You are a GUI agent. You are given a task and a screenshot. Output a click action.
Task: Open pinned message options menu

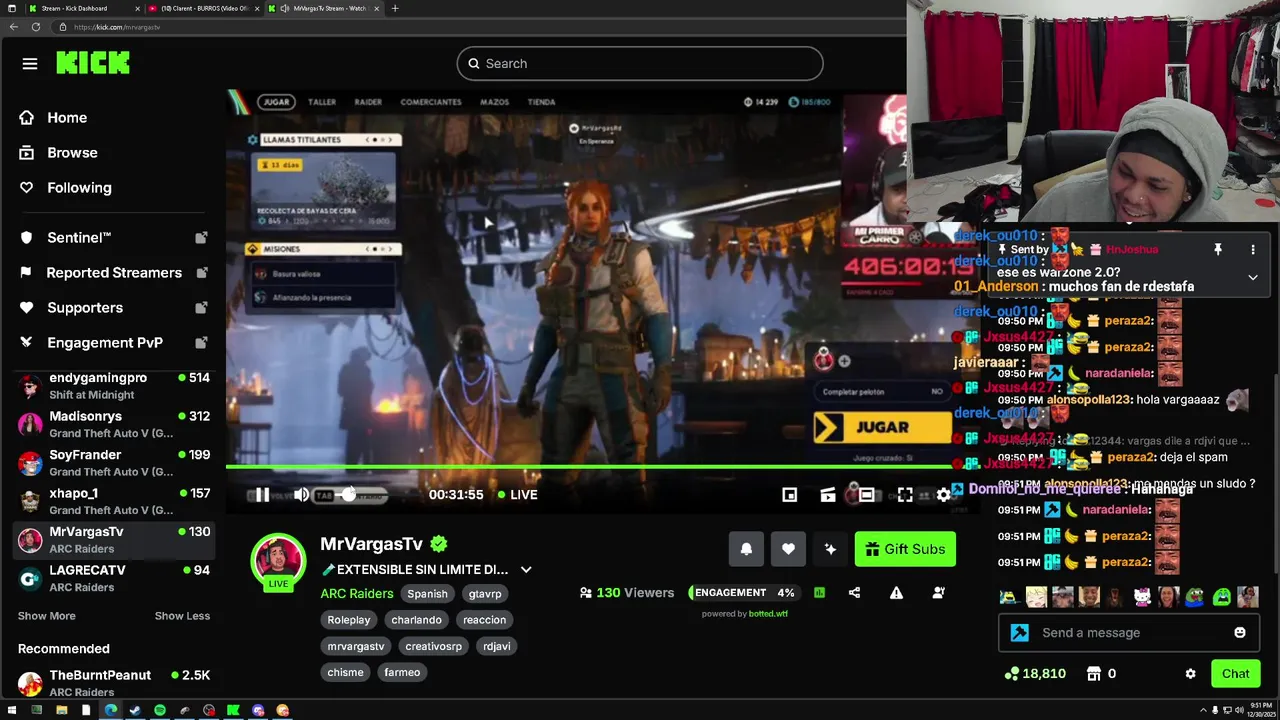click(x=1252, y=250)
